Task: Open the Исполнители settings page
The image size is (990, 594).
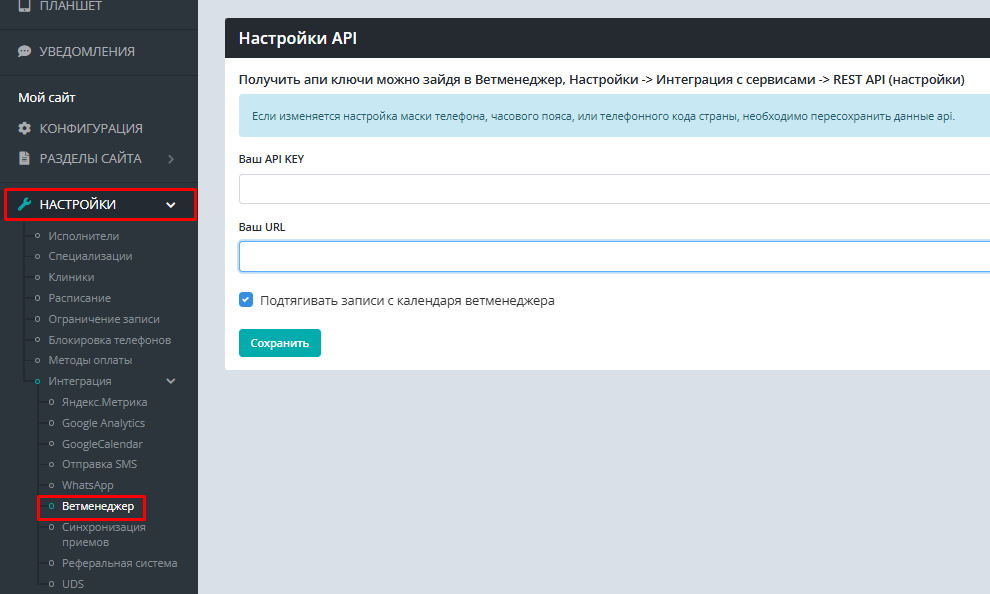Action: pyautogui.click(x=83, y=236)
